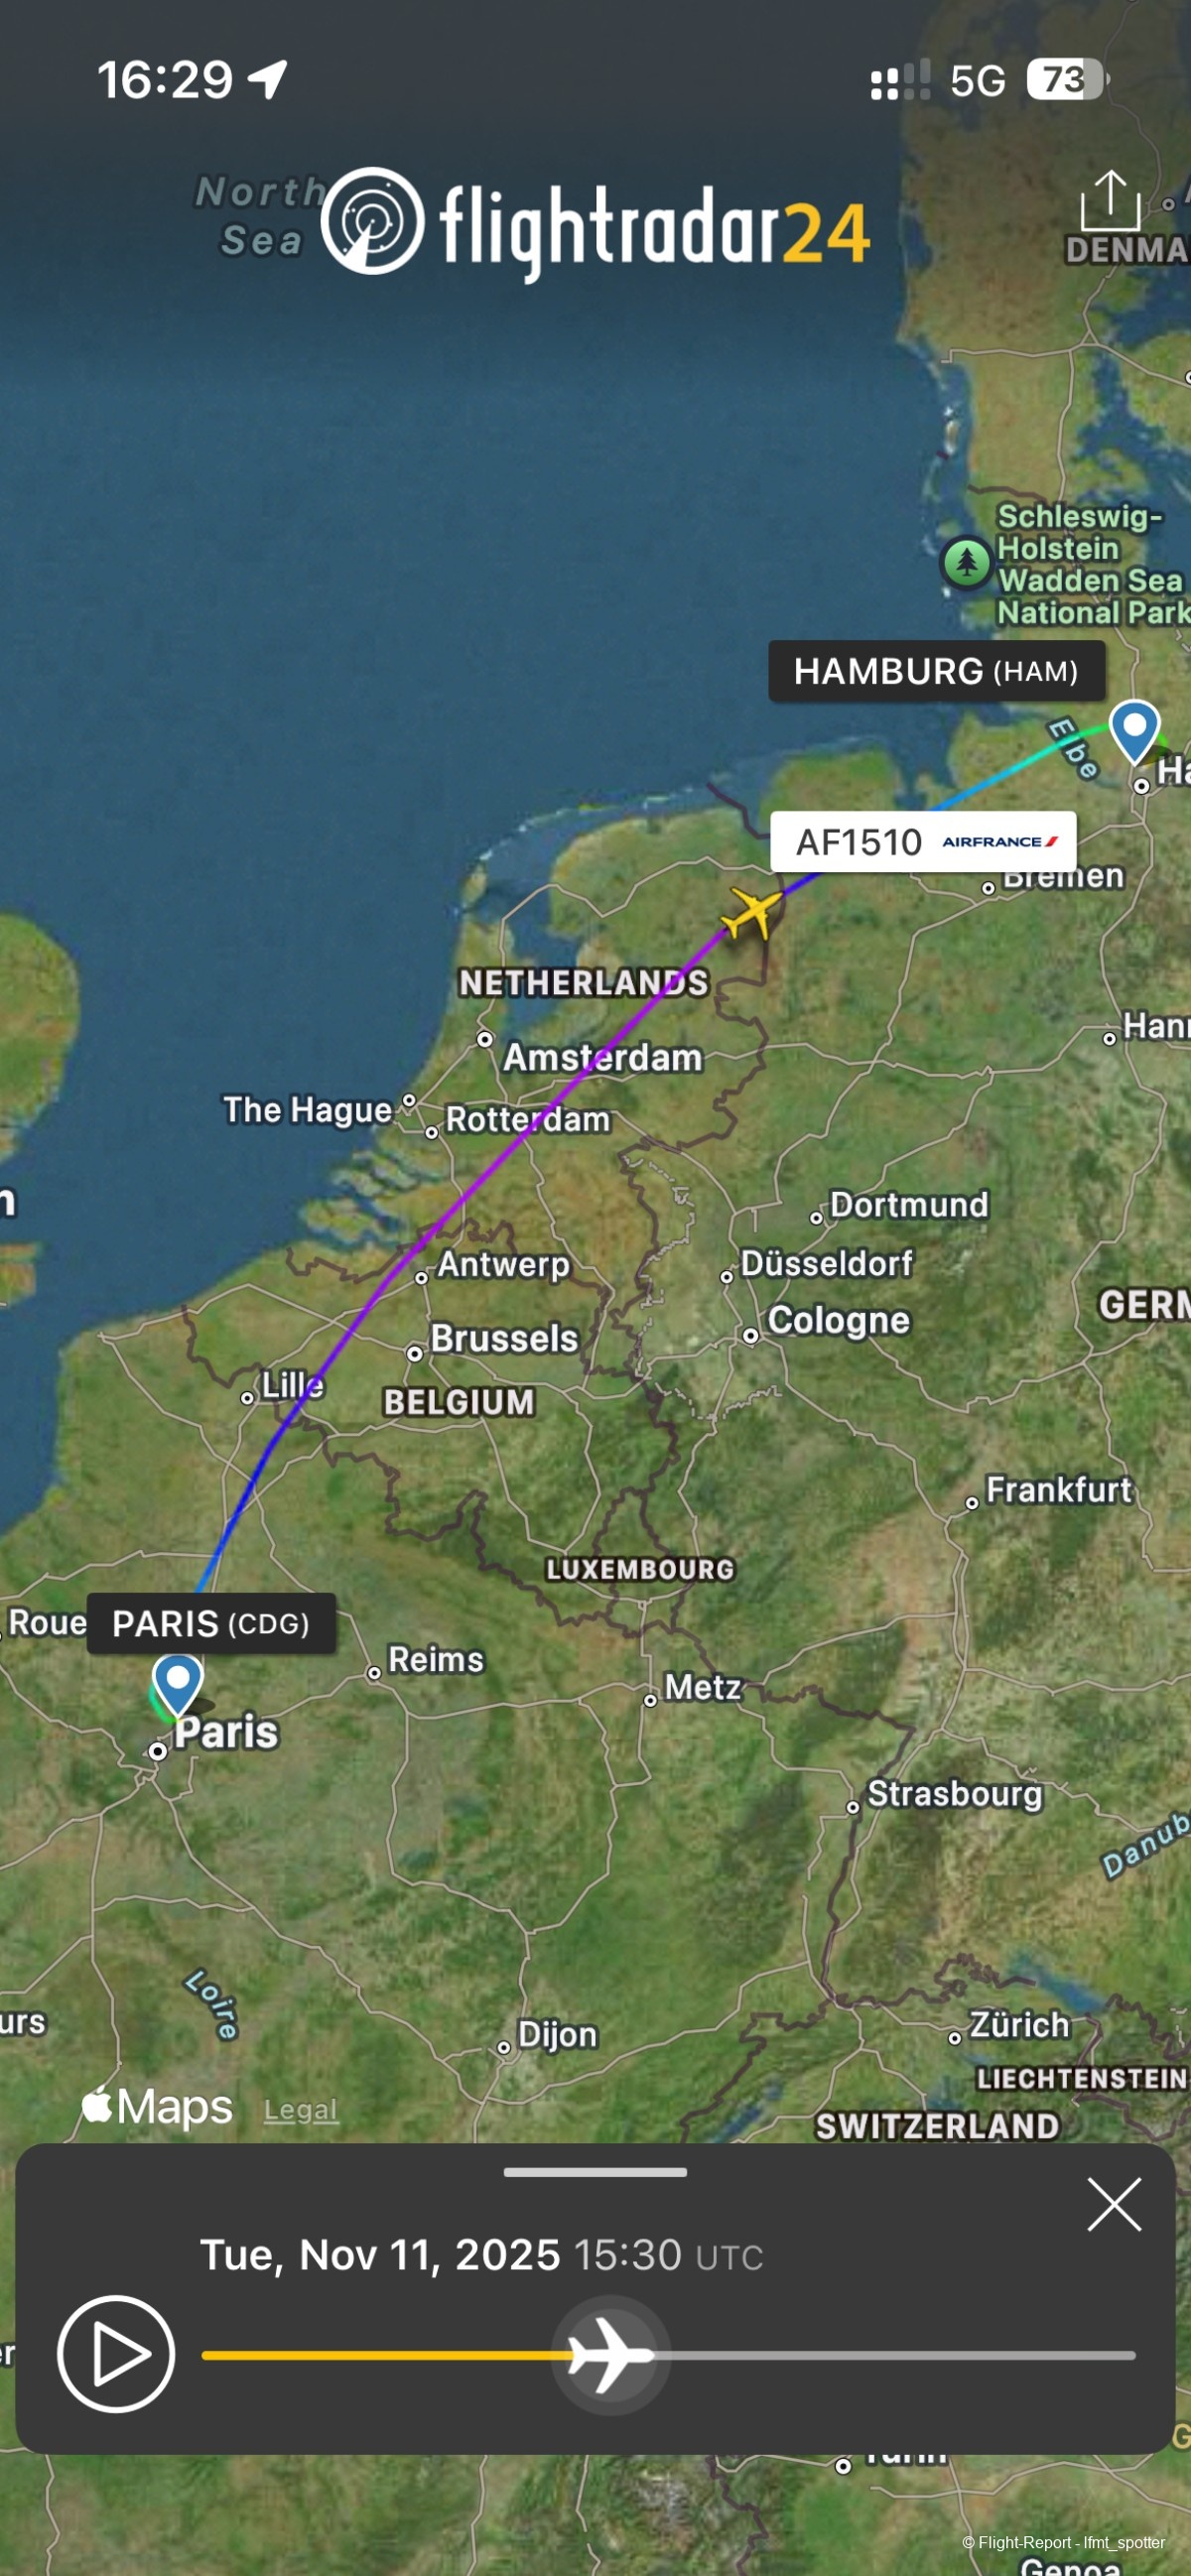The image size is (1191, 2576).
Task: Tap the location arrow in the status bar
Action: point(268,79)
